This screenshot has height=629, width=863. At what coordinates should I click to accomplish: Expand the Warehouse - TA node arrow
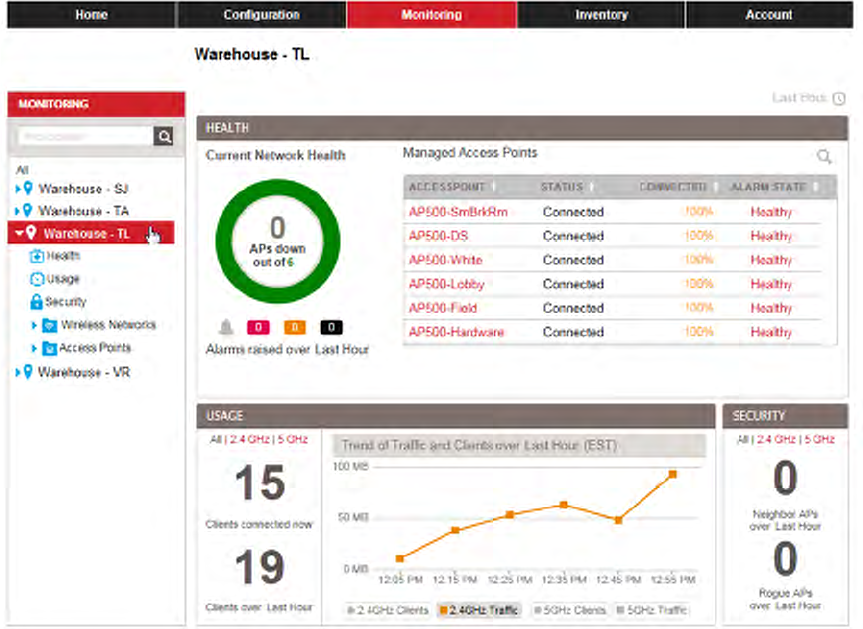click(18, 211)
